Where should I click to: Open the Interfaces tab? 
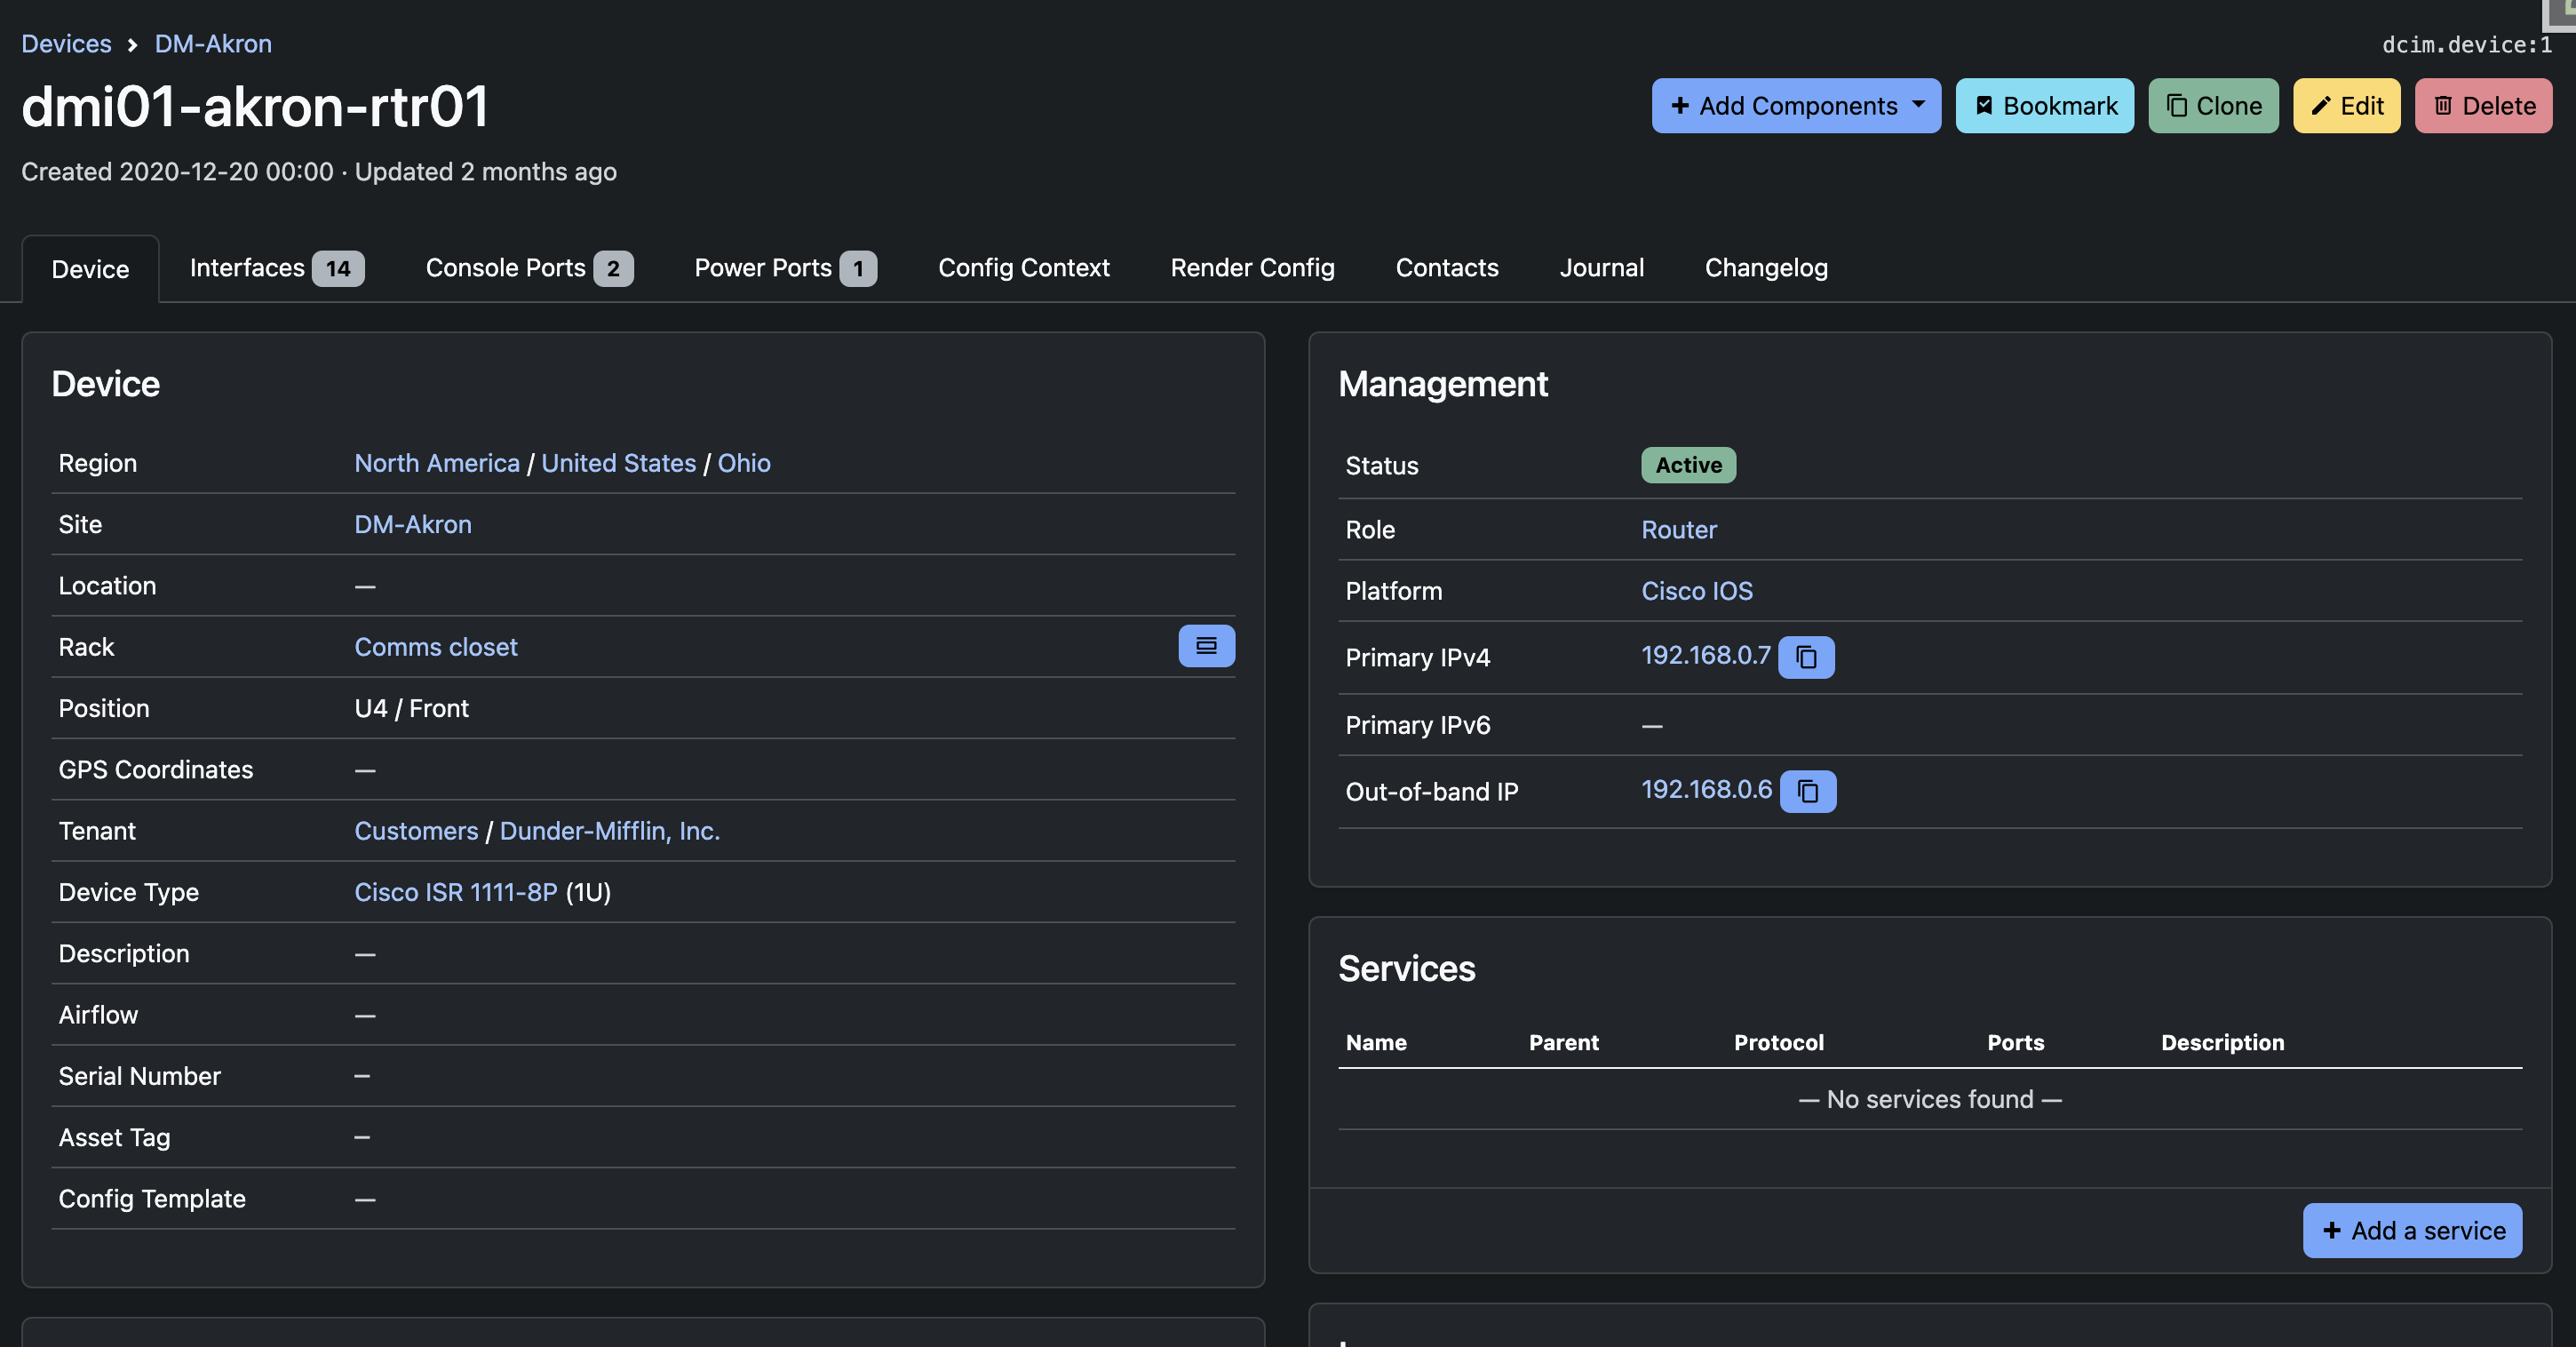[277, 268]
